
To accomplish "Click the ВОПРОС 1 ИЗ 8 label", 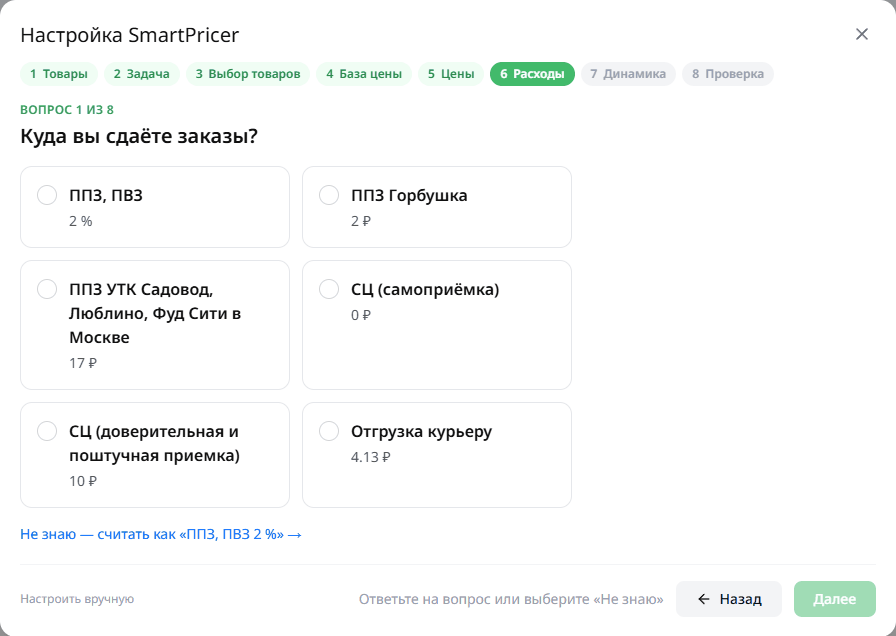I will tap(67, 110).
